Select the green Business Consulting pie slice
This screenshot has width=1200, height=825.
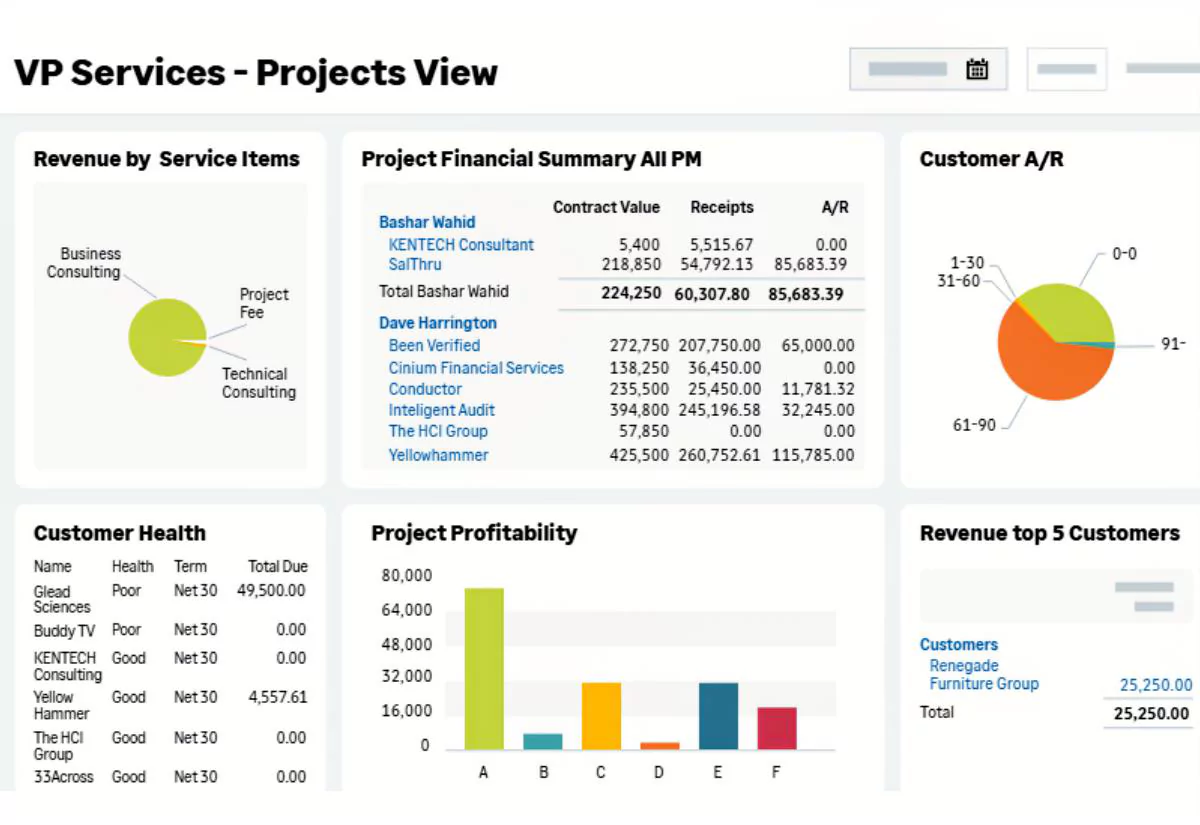pyautogui.click(x=160, y=338)
